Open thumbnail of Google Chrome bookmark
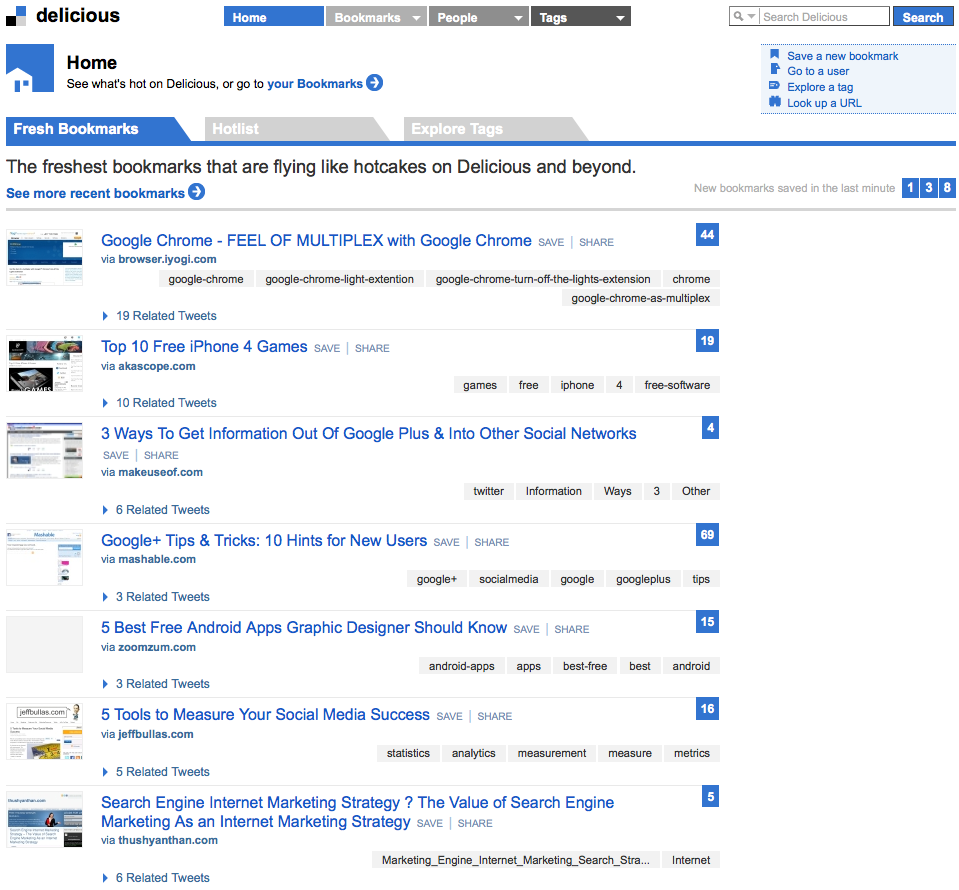 coord(45,258)
